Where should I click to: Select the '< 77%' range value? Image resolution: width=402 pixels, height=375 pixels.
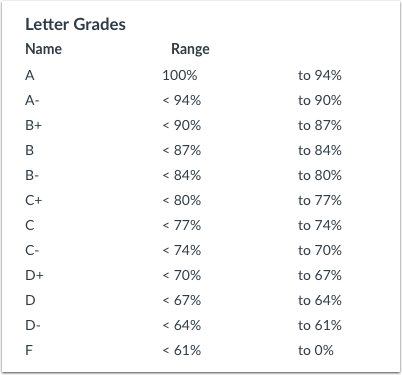[x=182, y=225]
